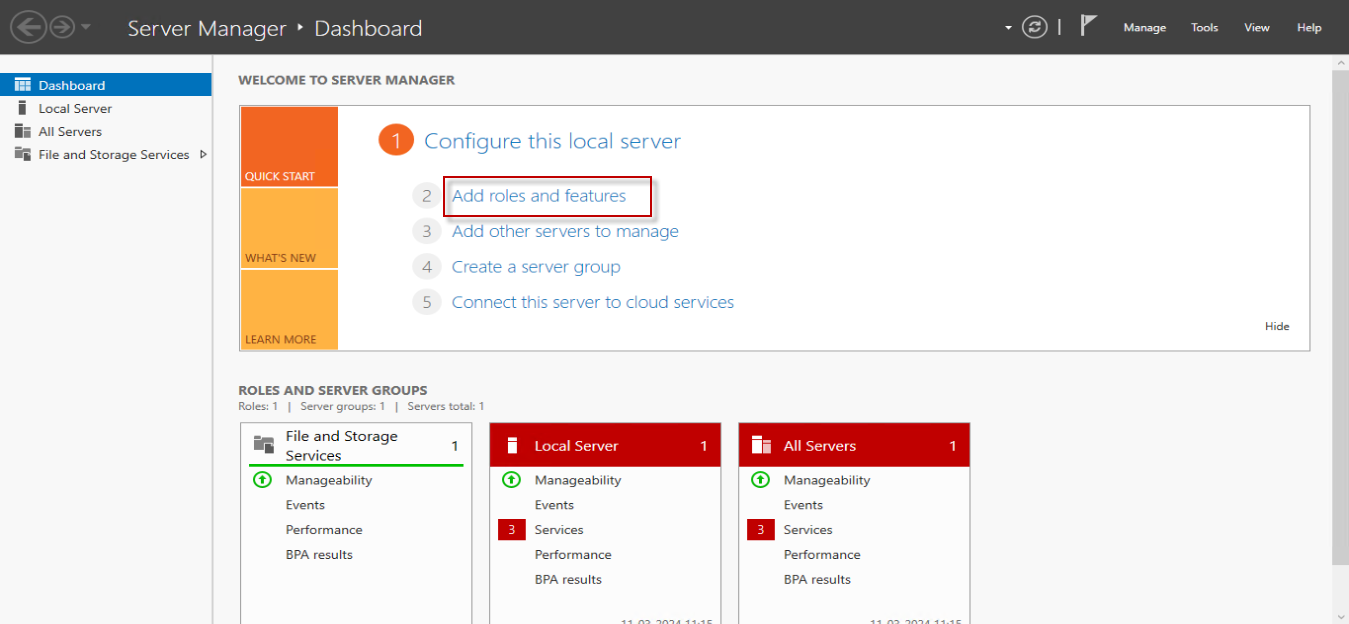The height and width of the screenshot is (624, 1349).
Task: Click Configure this local server link
Action: [552, 141]
